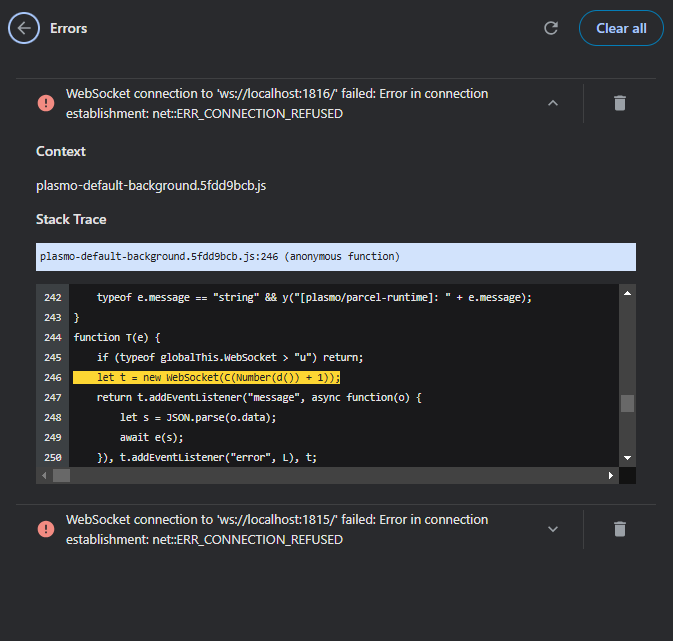
Task: Delete the localhost:1816 error entry
Action: [x=620, y=103]
